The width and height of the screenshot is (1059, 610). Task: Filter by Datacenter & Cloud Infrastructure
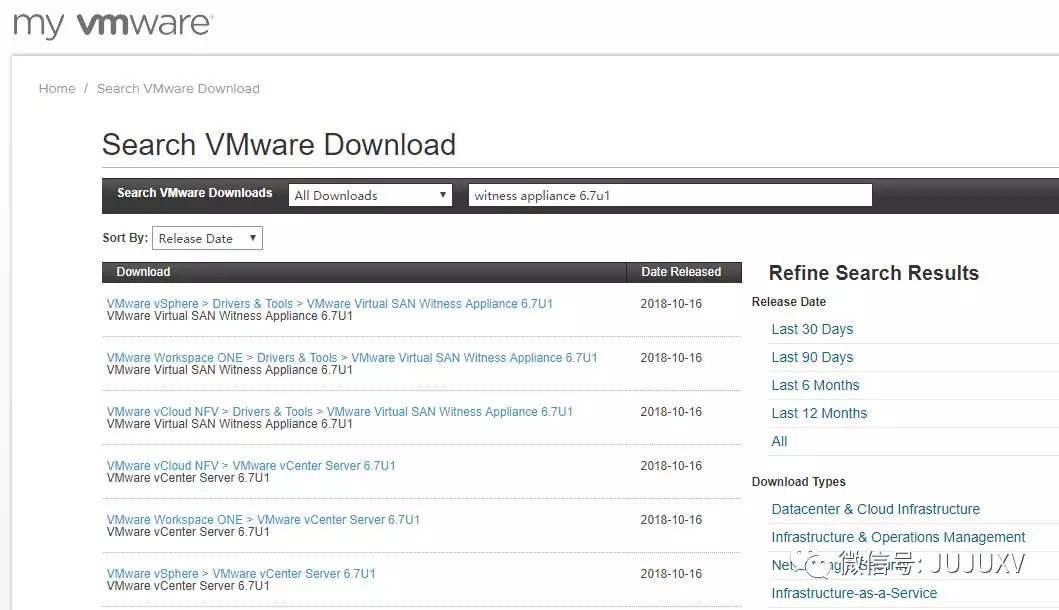pos(875,509)
